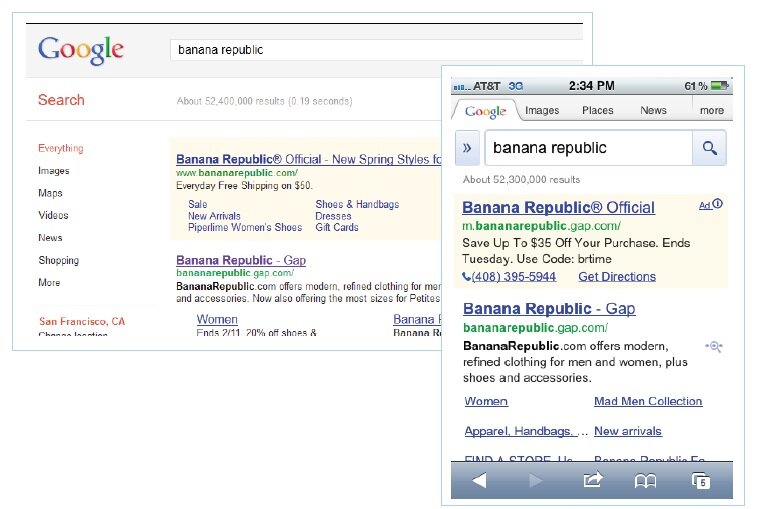Select Shopping in desktop sidebar
The image size is (765, 509).
[x=59, y=261]
